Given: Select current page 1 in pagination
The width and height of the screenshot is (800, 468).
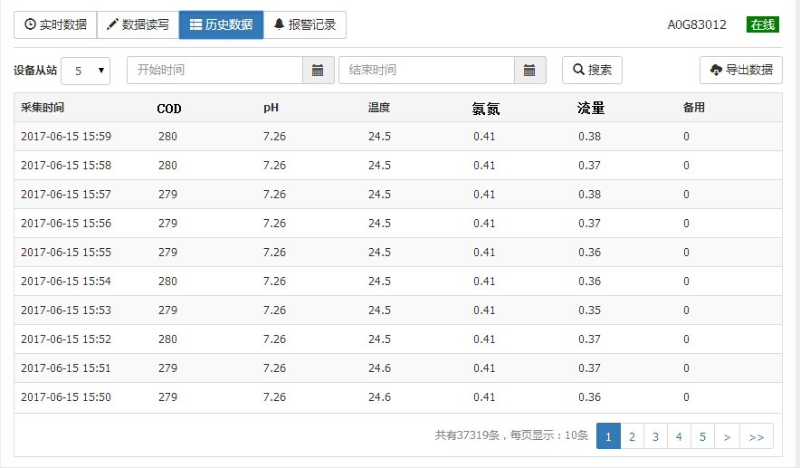Looking at the screenshot, I should pos(608,436).
